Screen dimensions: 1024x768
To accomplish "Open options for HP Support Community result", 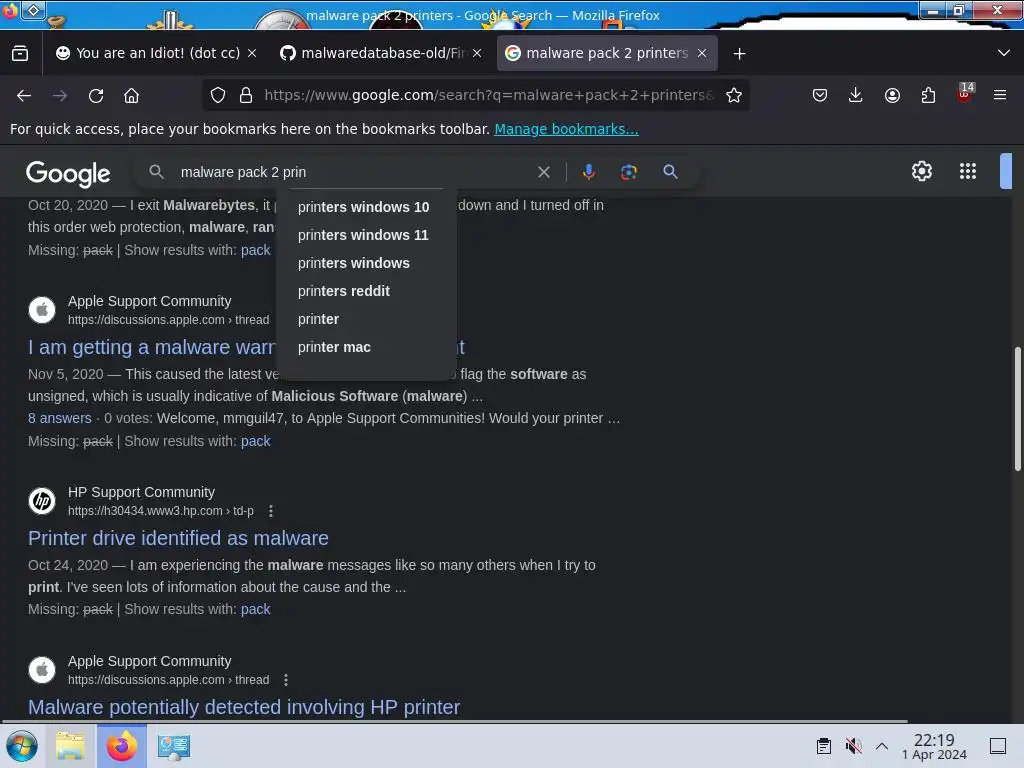I will click(x=271, y=511).
